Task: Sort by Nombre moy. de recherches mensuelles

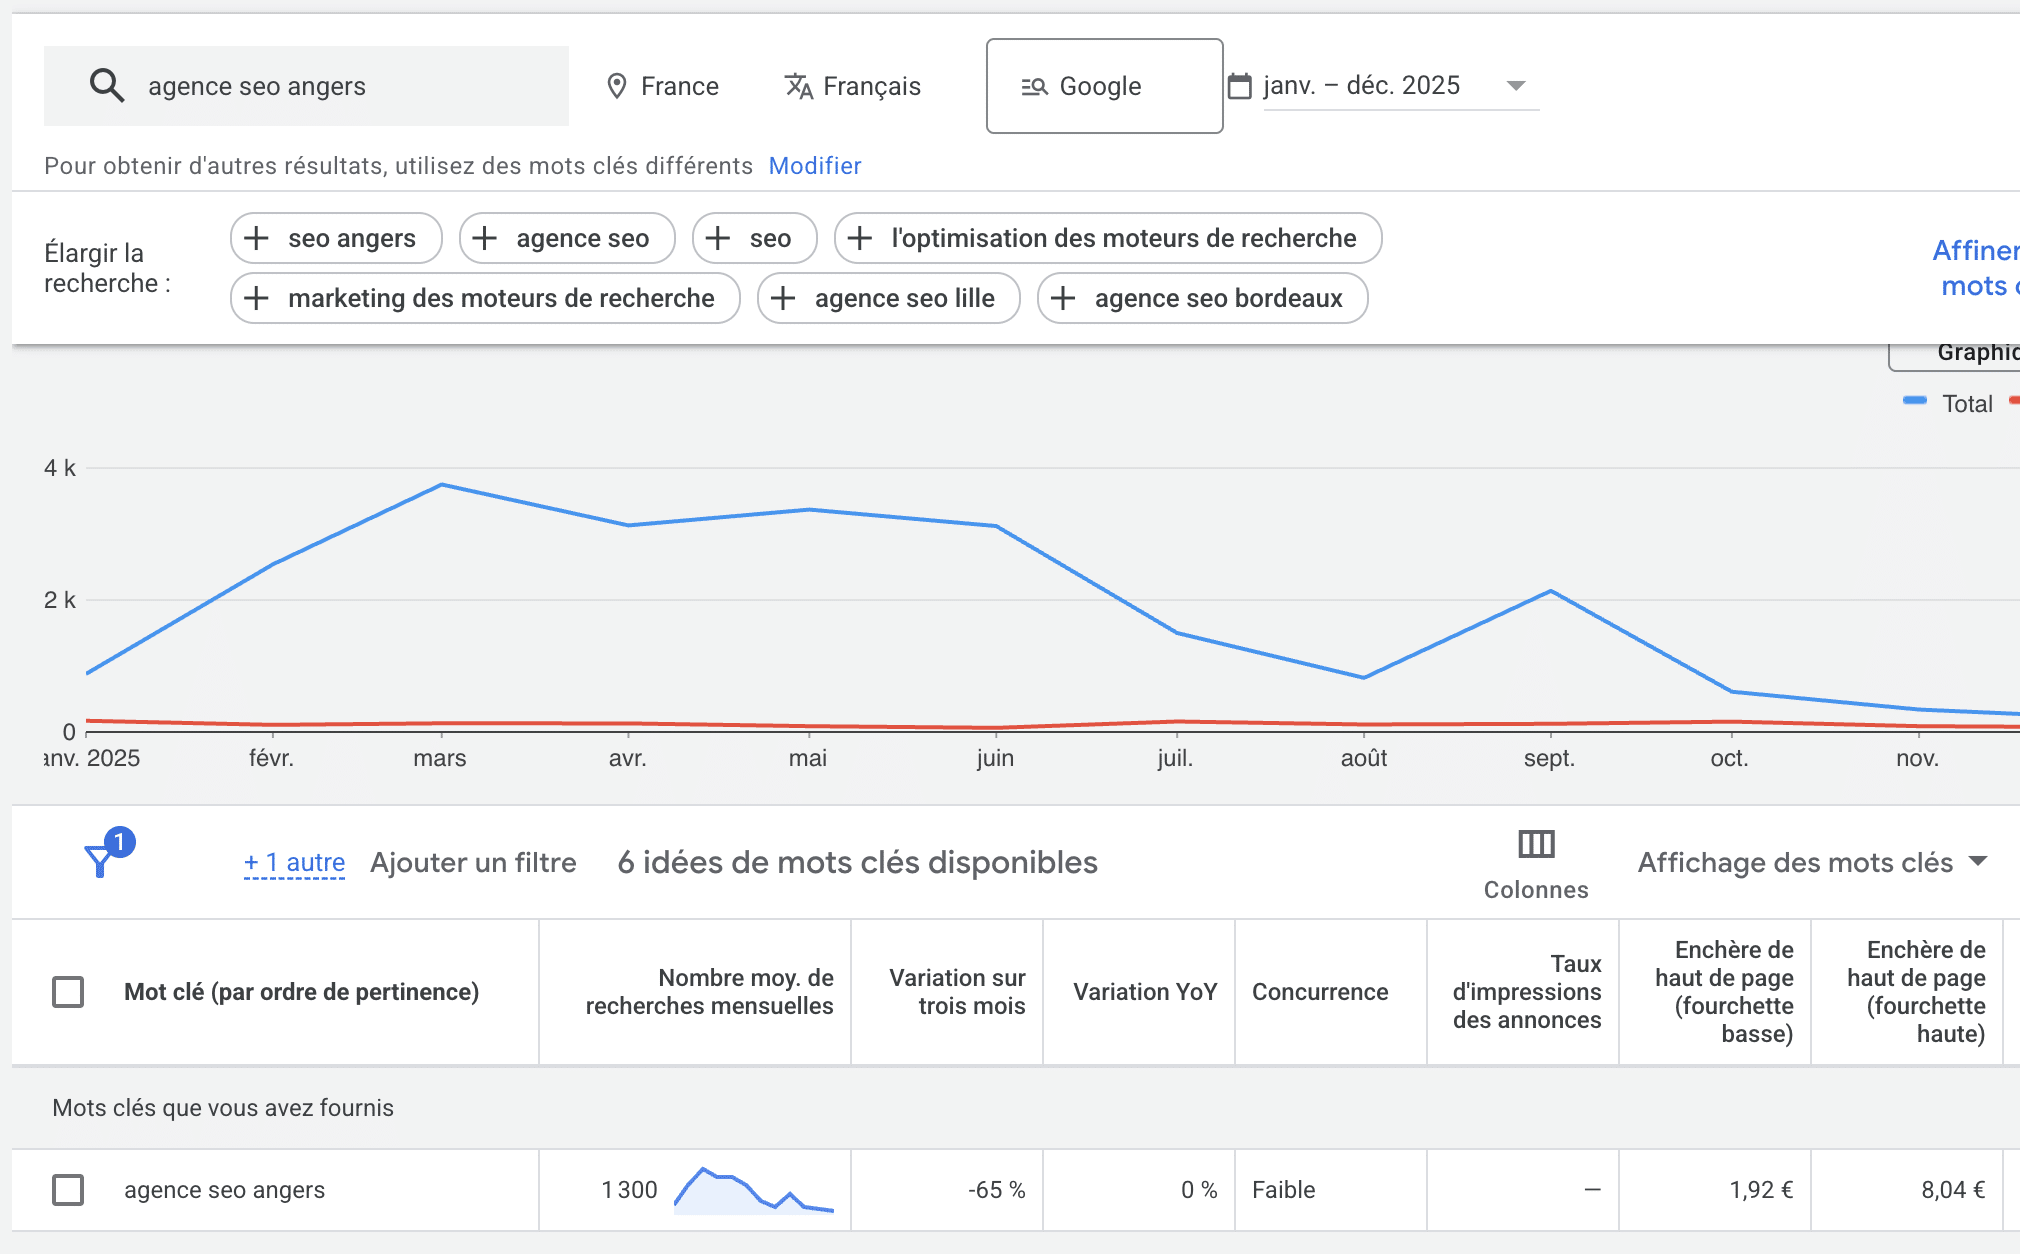Action: pos(709,992)
